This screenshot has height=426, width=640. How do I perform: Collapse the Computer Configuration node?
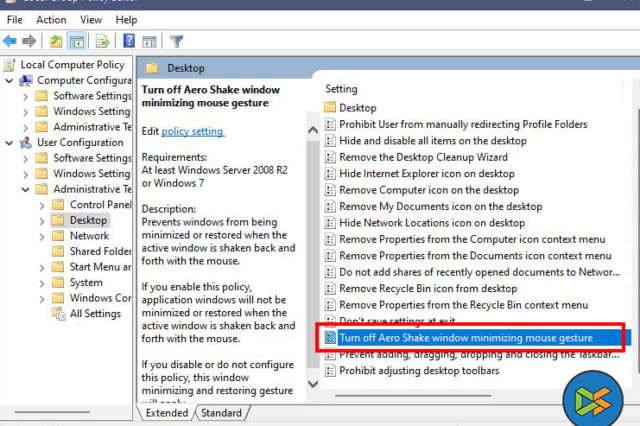coord(9,81)
